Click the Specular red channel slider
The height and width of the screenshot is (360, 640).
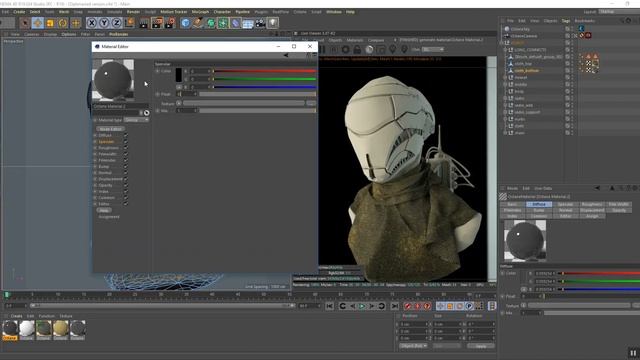264,71
